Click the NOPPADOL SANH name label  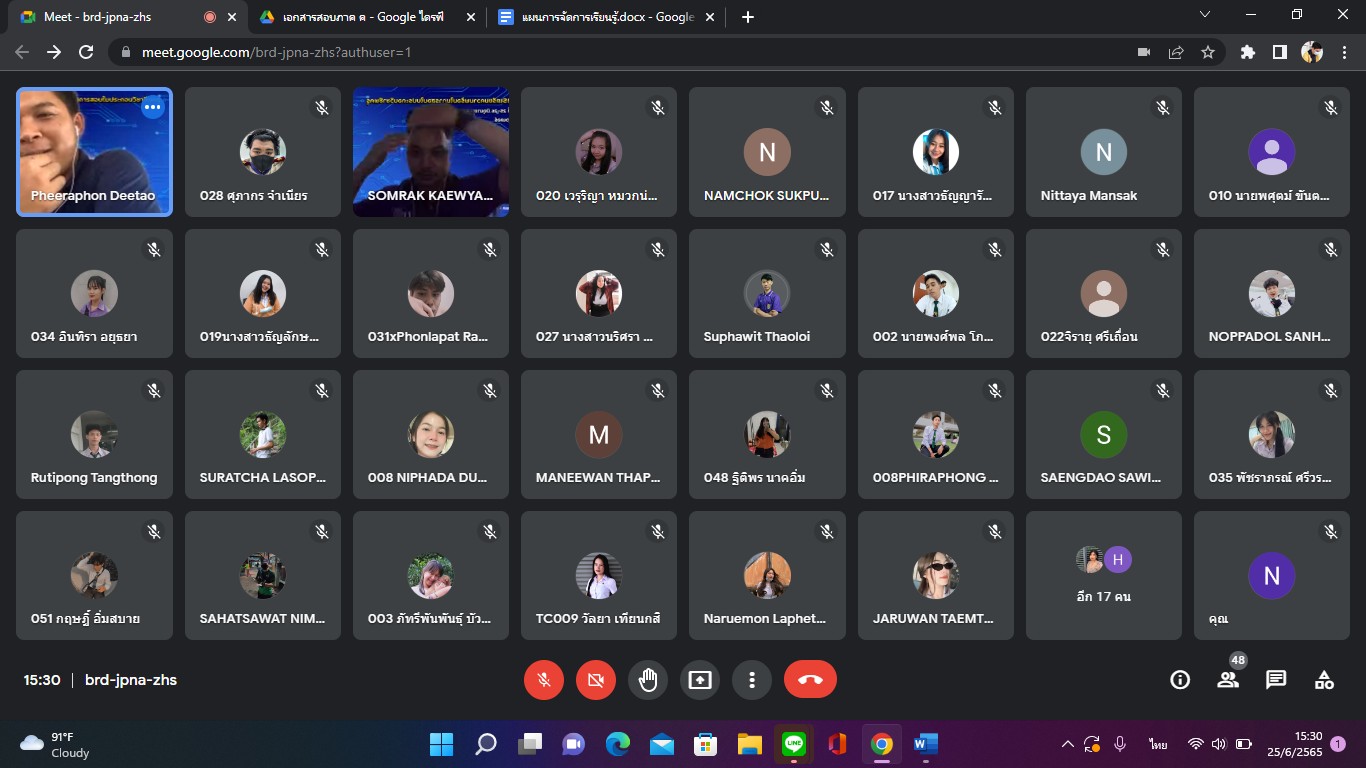point(1270,337)
